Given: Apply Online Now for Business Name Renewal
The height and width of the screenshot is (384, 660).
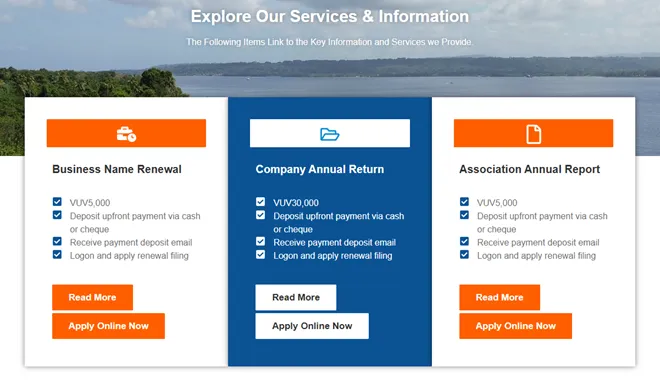Looking at the screenshot, I should pos(109,326).
